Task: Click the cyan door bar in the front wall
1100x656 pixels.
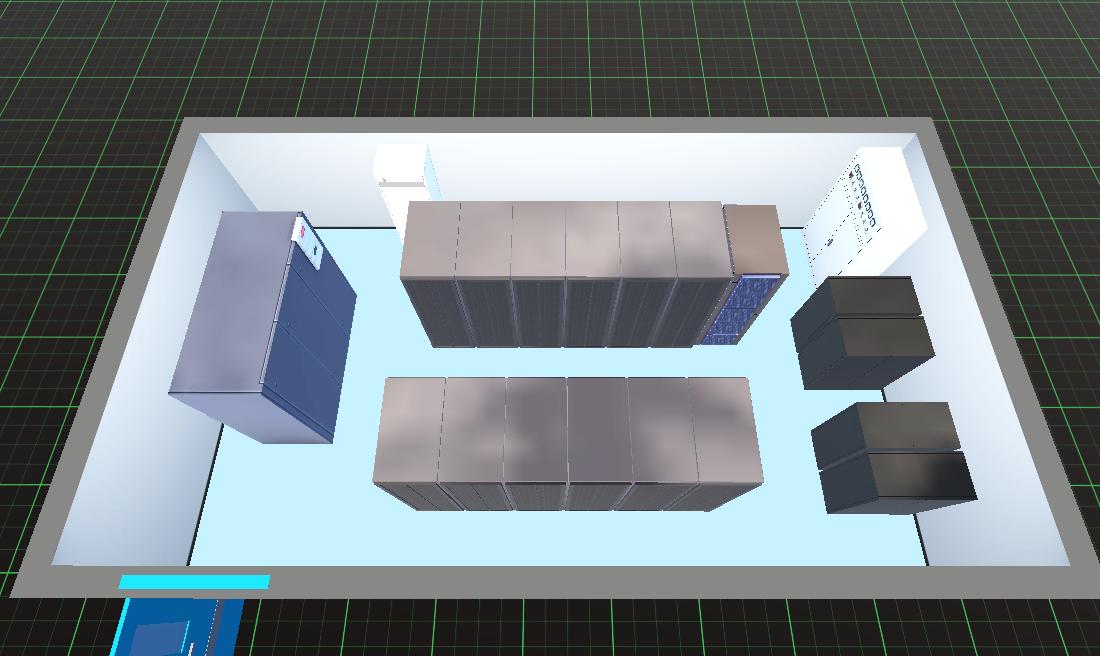Action: [x=194, y=581]
